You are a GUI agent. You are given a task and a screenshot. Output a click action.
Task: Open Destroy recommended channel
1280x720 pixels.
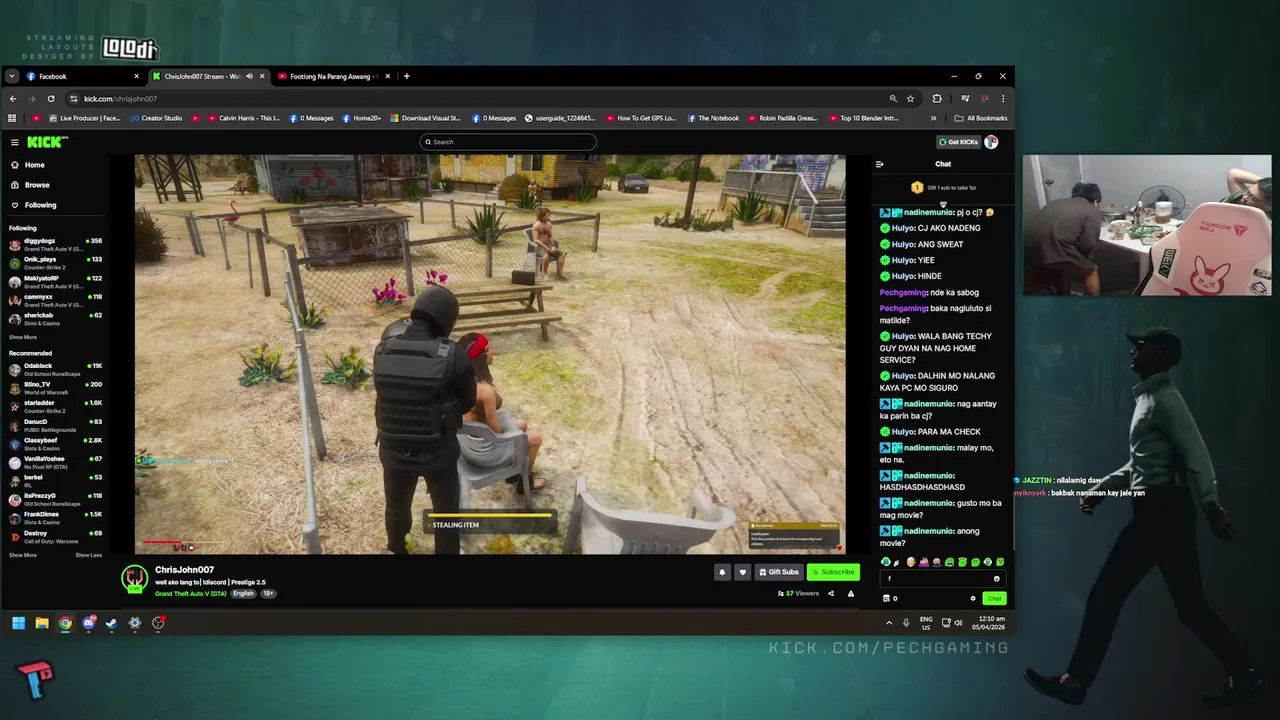tap(55, 536)
